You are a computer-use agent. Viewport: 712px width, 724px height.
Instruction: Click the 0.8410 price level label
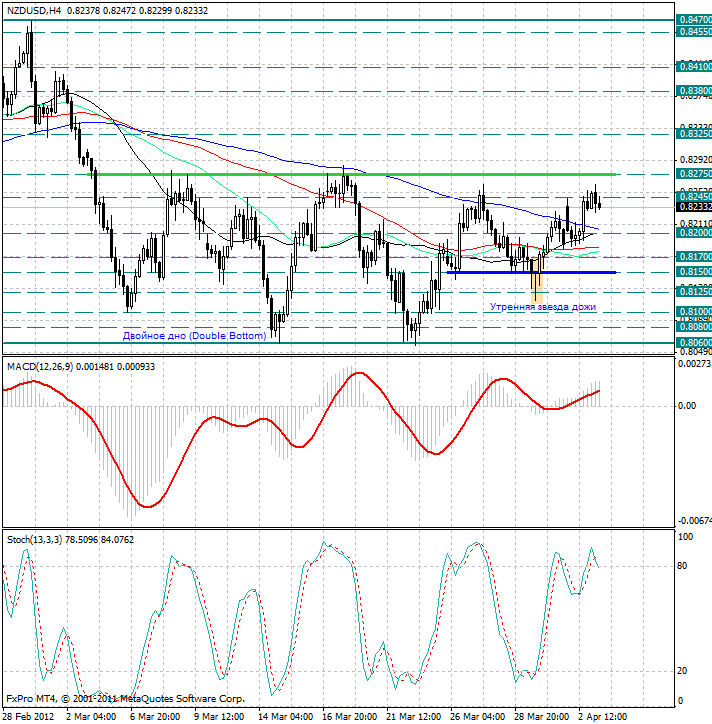tap(694, 66)
